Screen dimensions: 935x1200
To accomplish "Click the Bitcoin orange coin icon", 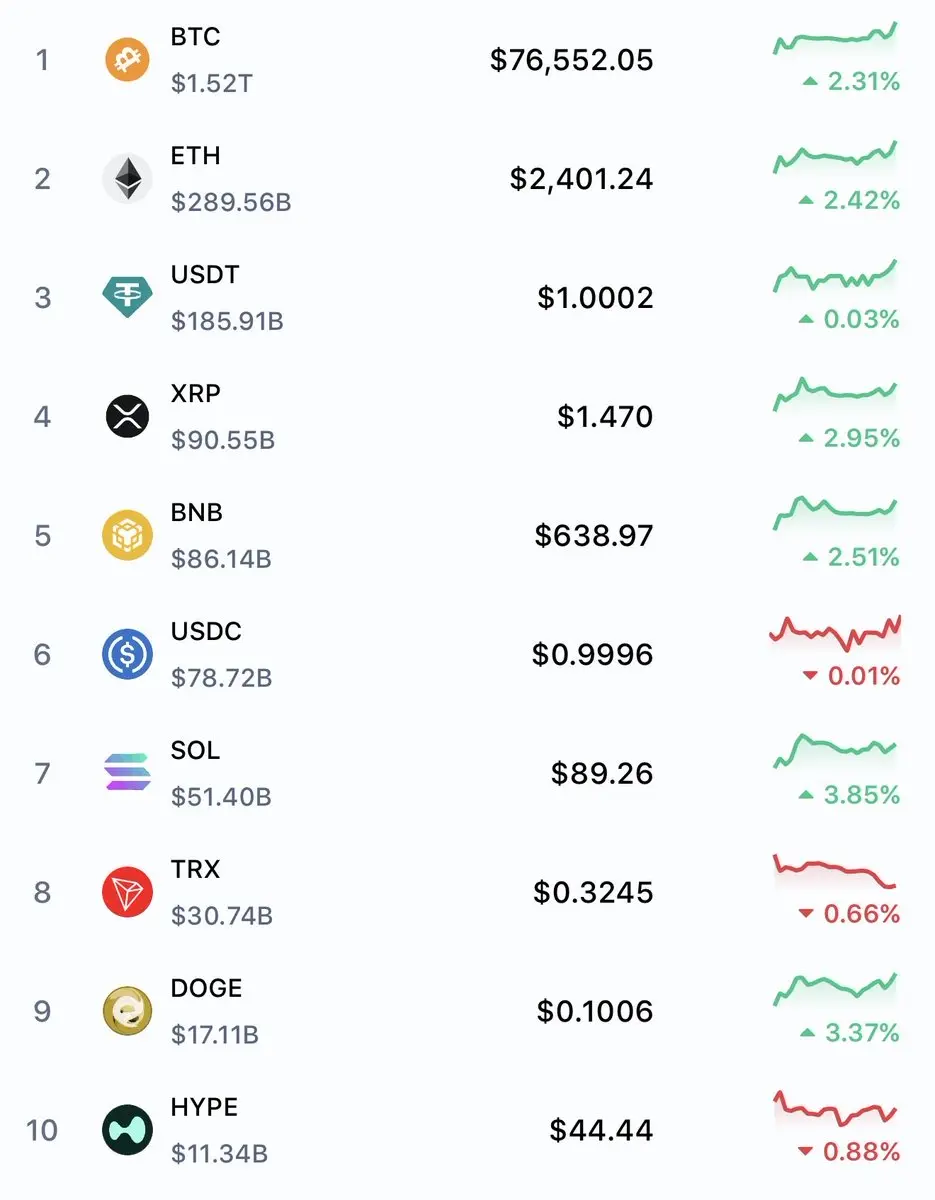I will click(x=127, y=60).
